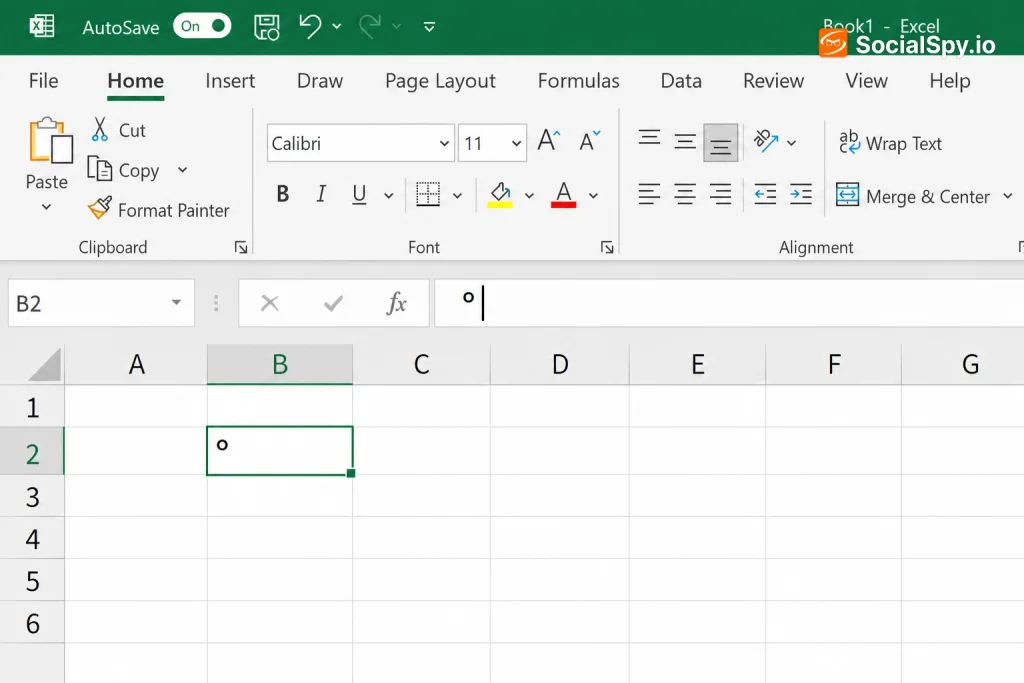Image resolution: width=1024 pixels, height=683 pixels.
Task: Toggle Italic formatting
Action: point(321,194)
